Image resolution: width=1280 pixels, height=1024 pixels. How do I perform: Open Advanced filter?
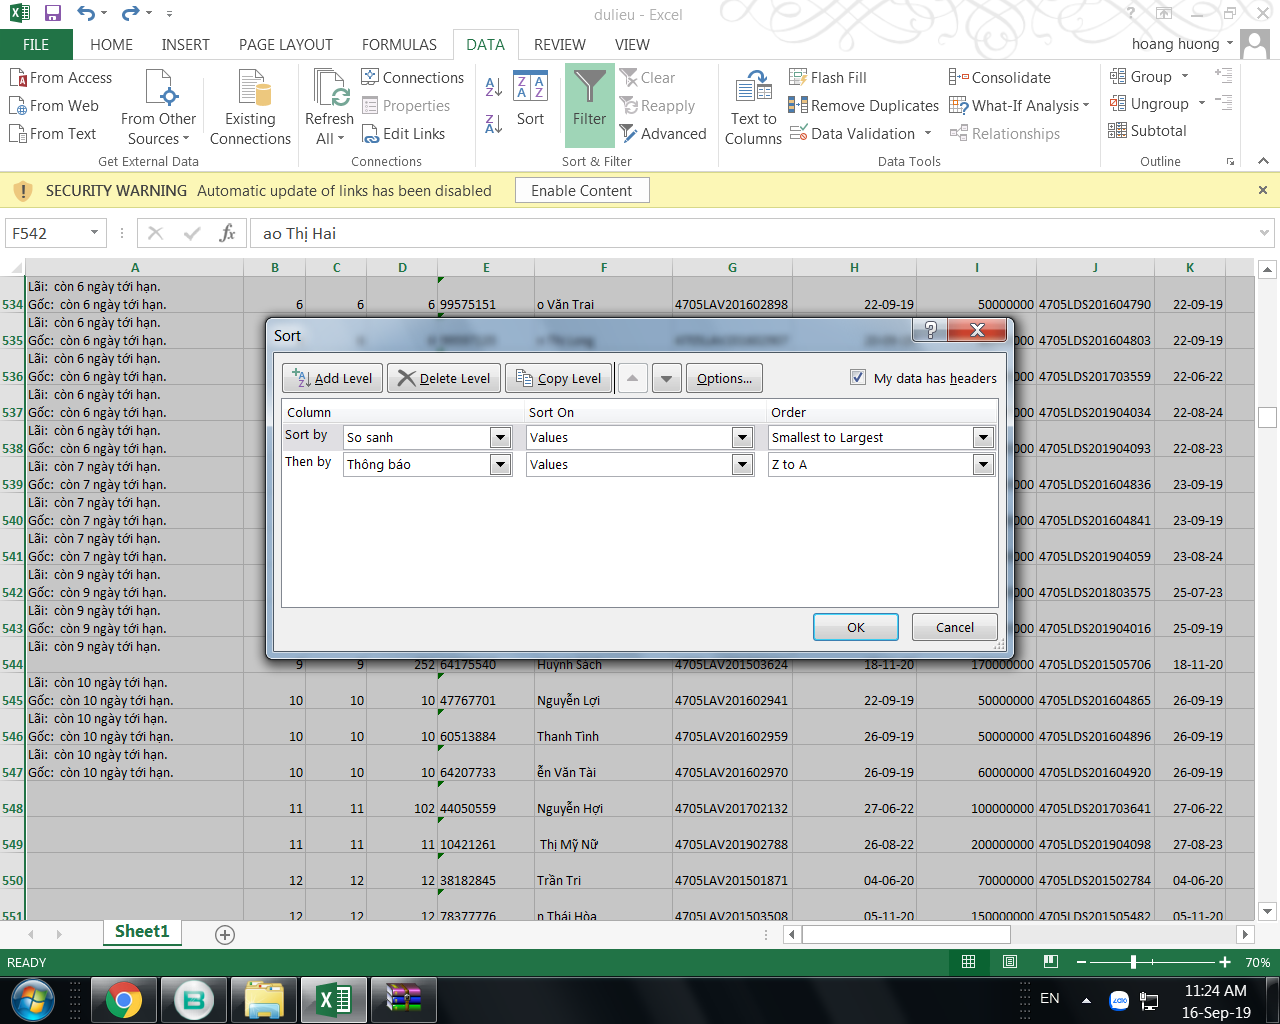click(x=663, y=134)
